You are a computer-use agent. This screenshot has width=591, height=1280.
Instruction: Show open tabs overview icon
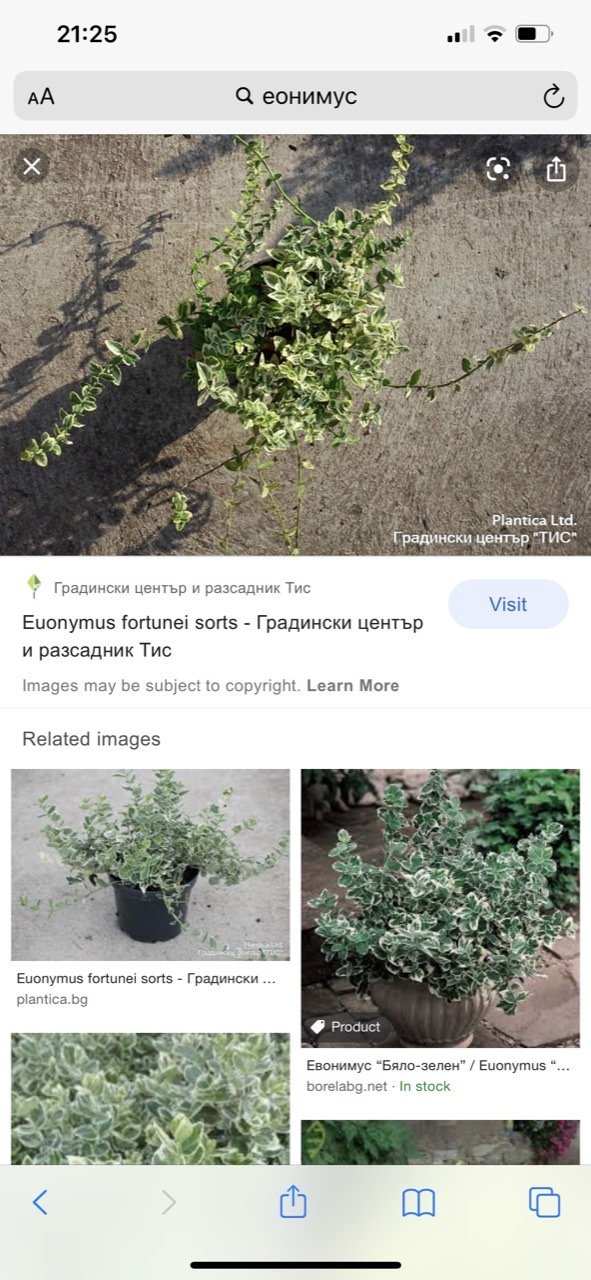point(545,1202)
